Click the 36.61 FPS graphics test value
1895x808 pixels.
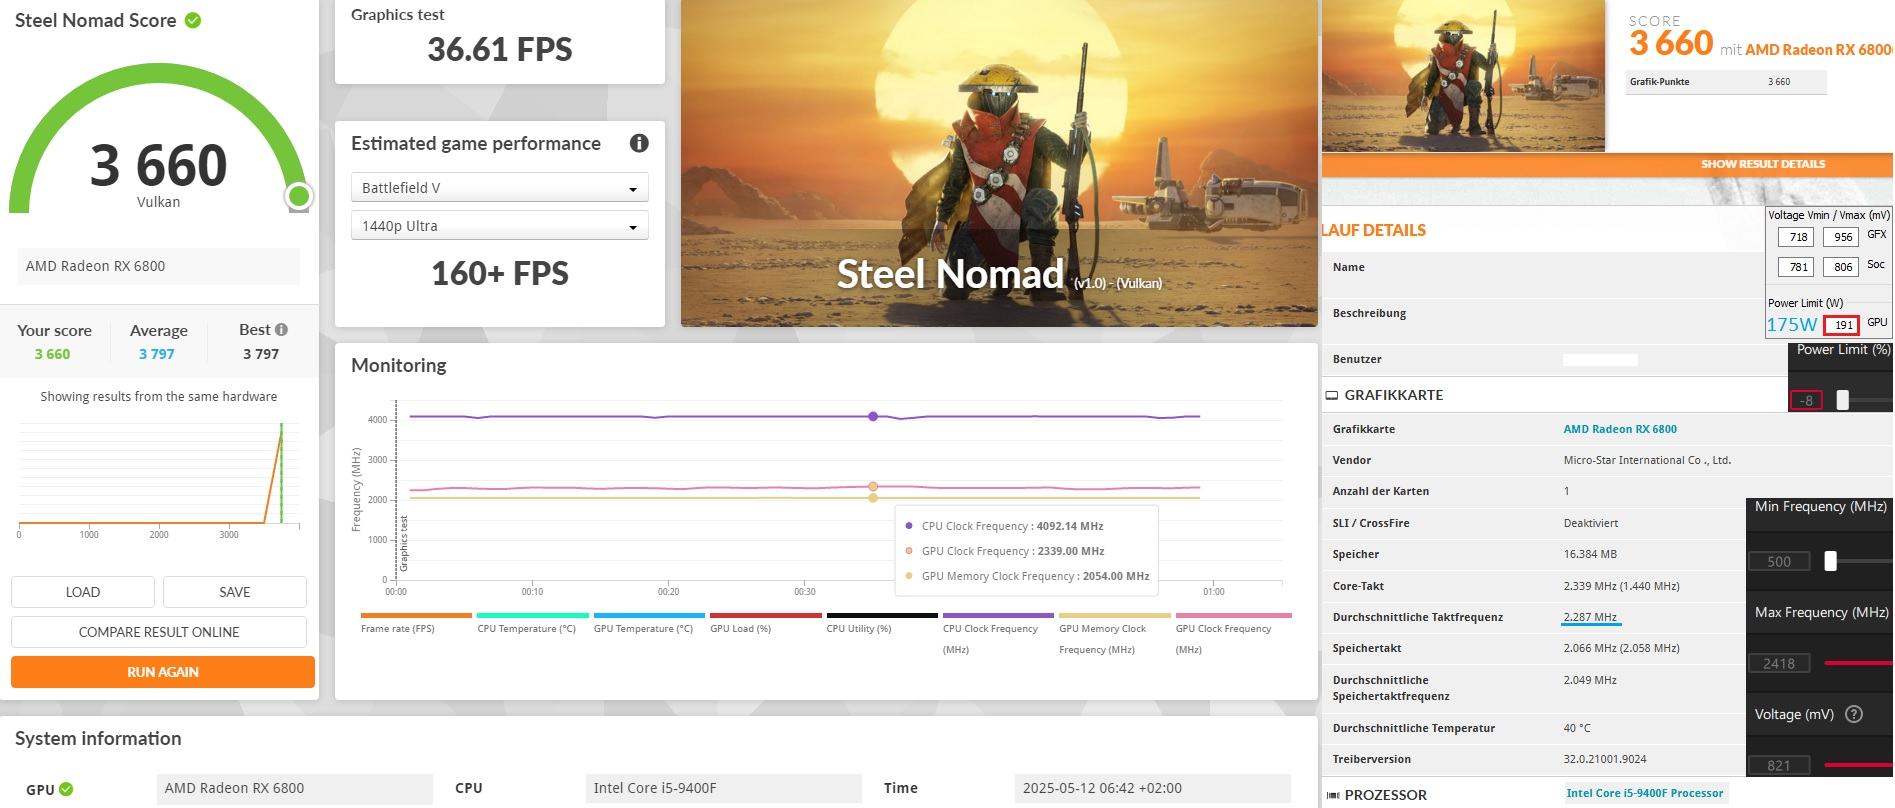(499, 49)
